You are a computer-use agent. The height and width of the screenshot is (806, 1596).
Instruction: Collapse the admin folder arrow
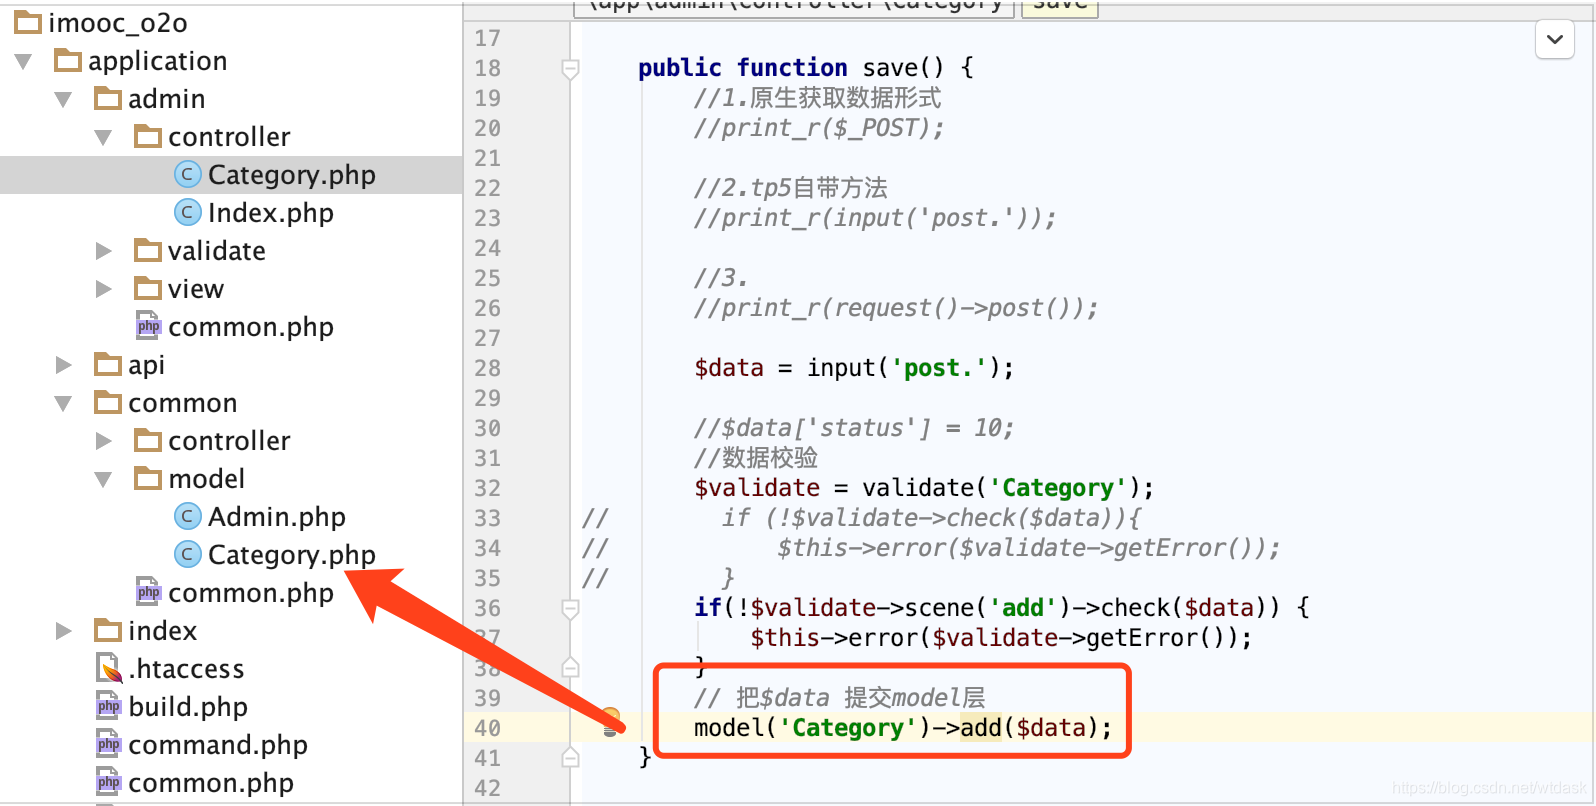click(x=63, y=100)
